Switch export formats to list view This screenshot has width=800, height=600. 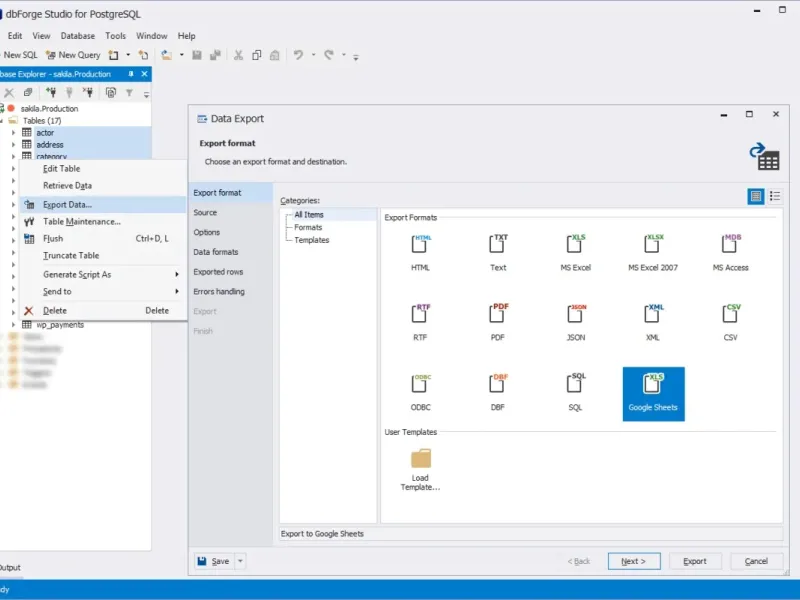click(x=775, y=196)
